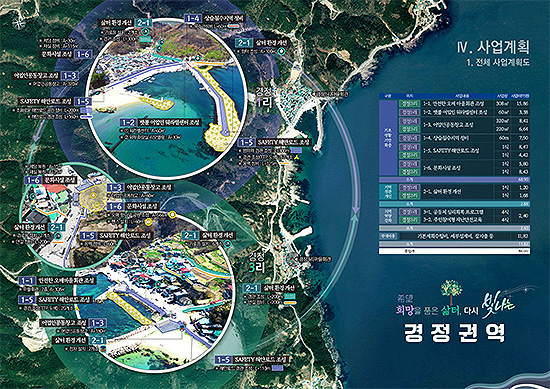The width and height of the screenshot is (550, 389).
Task: Select the 1-4 row in the table
Action: [464, 138]
